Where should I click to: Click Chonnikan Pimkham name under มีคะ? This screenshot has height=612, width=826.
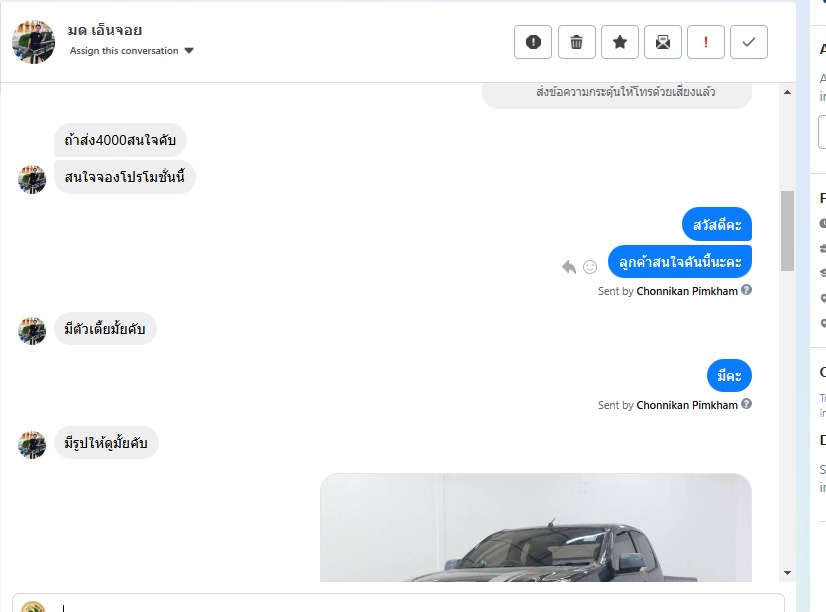coord(687,405)
